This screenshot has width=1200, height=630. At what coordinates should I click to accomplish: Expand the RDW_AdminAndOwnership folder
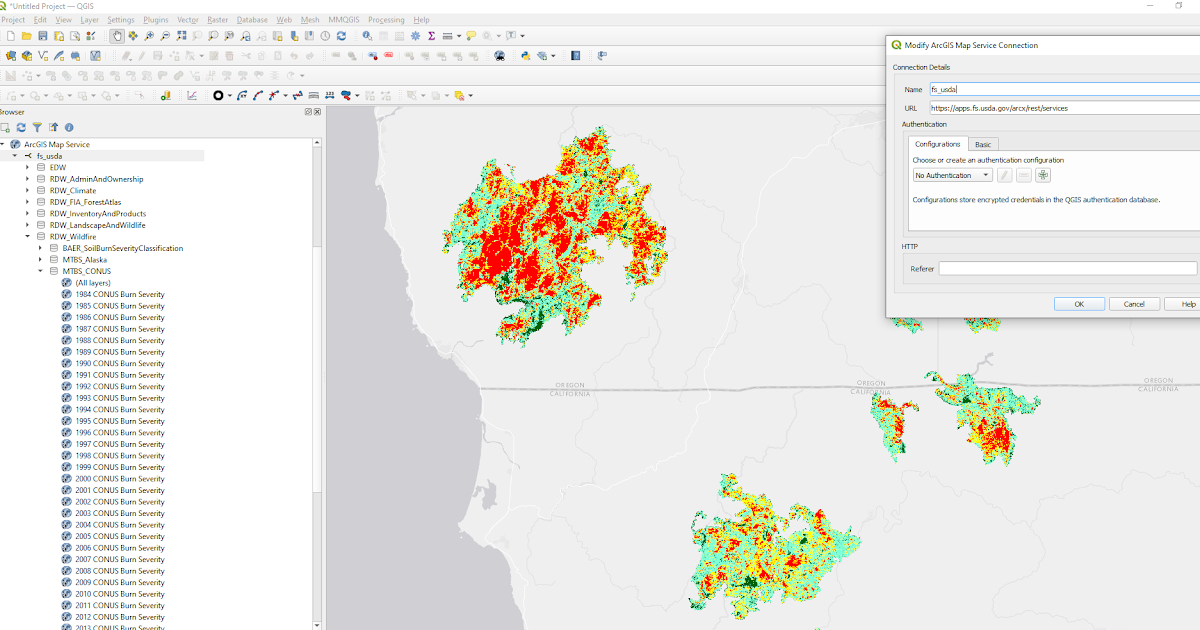[28, 179]
